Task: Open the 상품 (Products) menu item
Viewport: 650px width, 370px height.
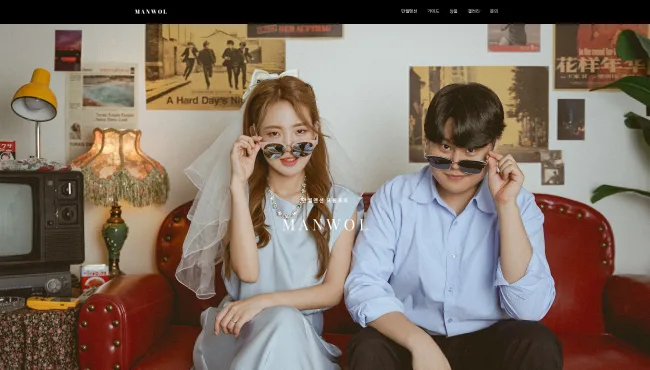Action: coord(453,11)
